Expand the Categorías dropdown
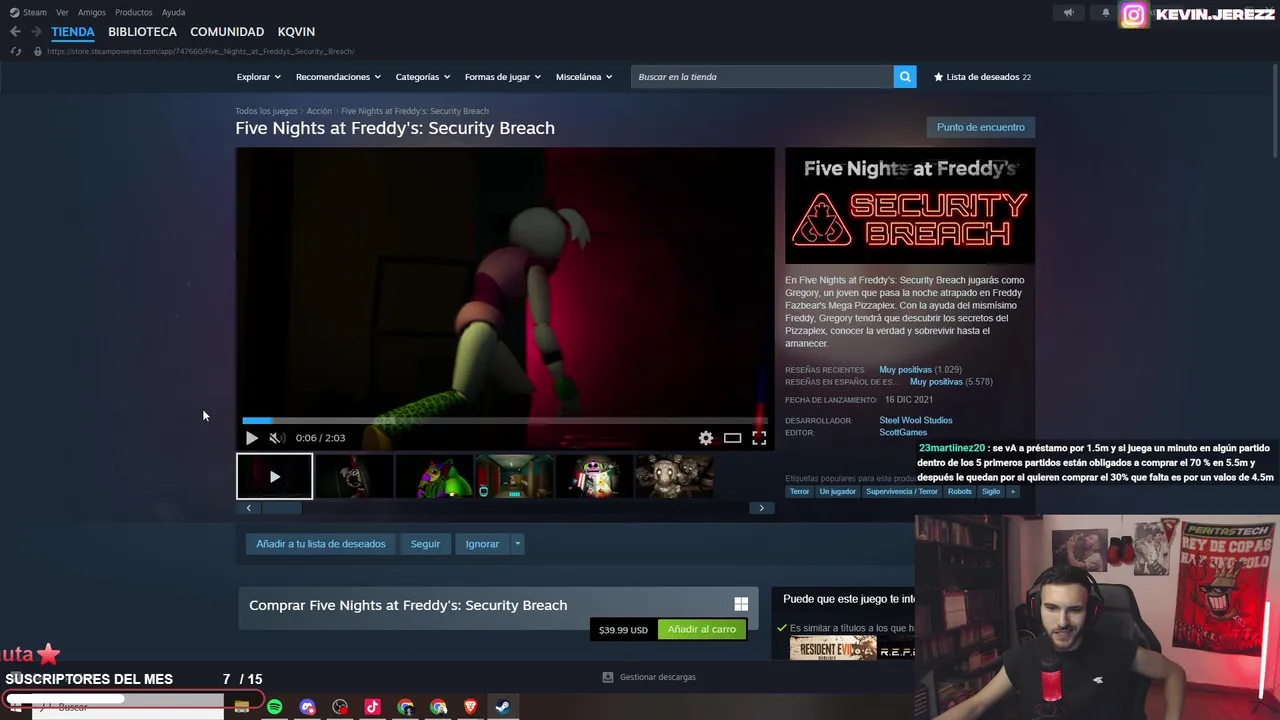The width and height of the screenshot is (1280, 720). pyautogui.click(x=422, y=77)
